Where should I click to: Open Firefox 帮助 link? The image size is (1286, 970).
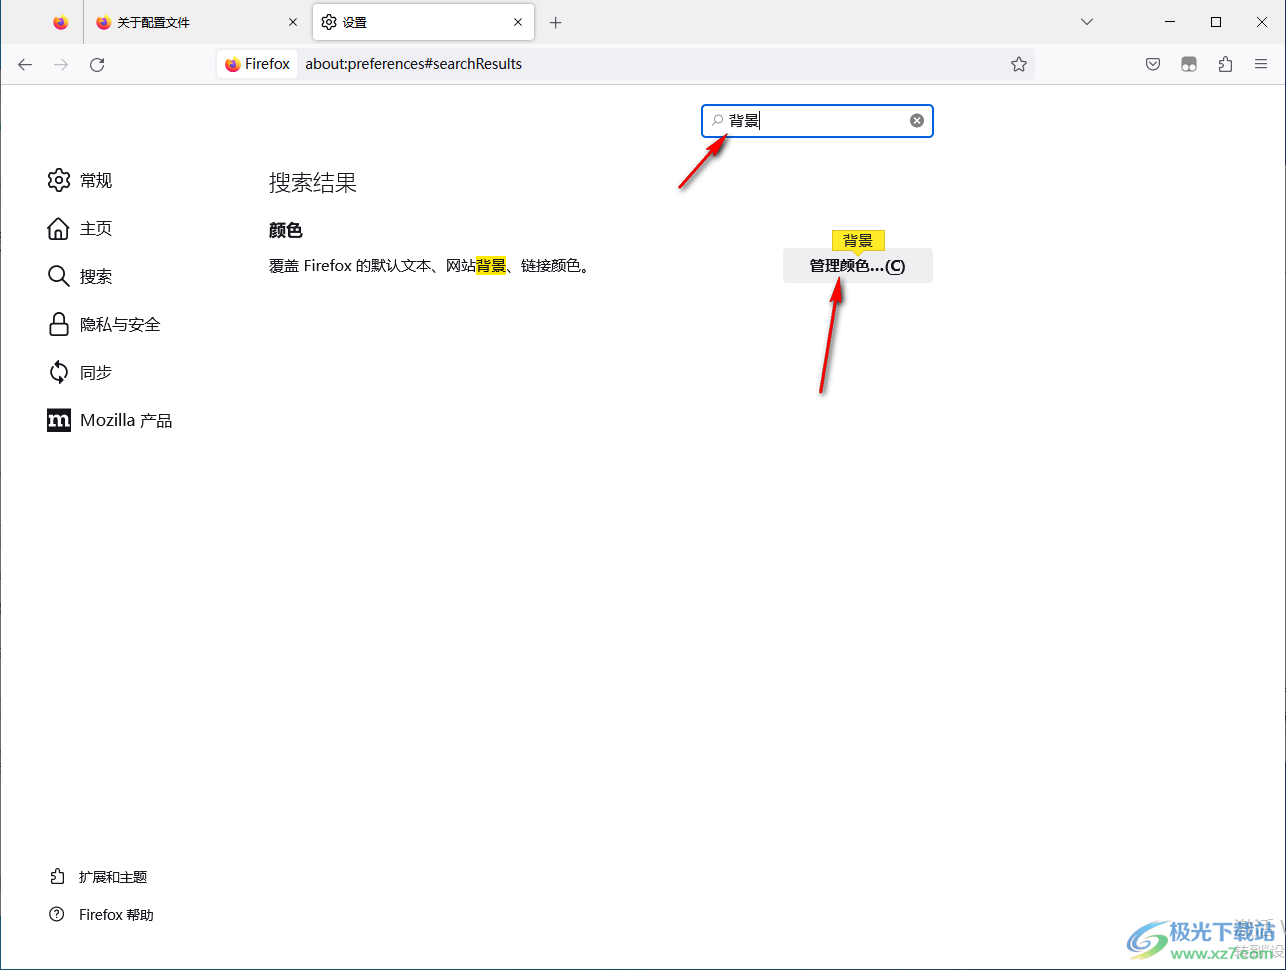point(102,915)
